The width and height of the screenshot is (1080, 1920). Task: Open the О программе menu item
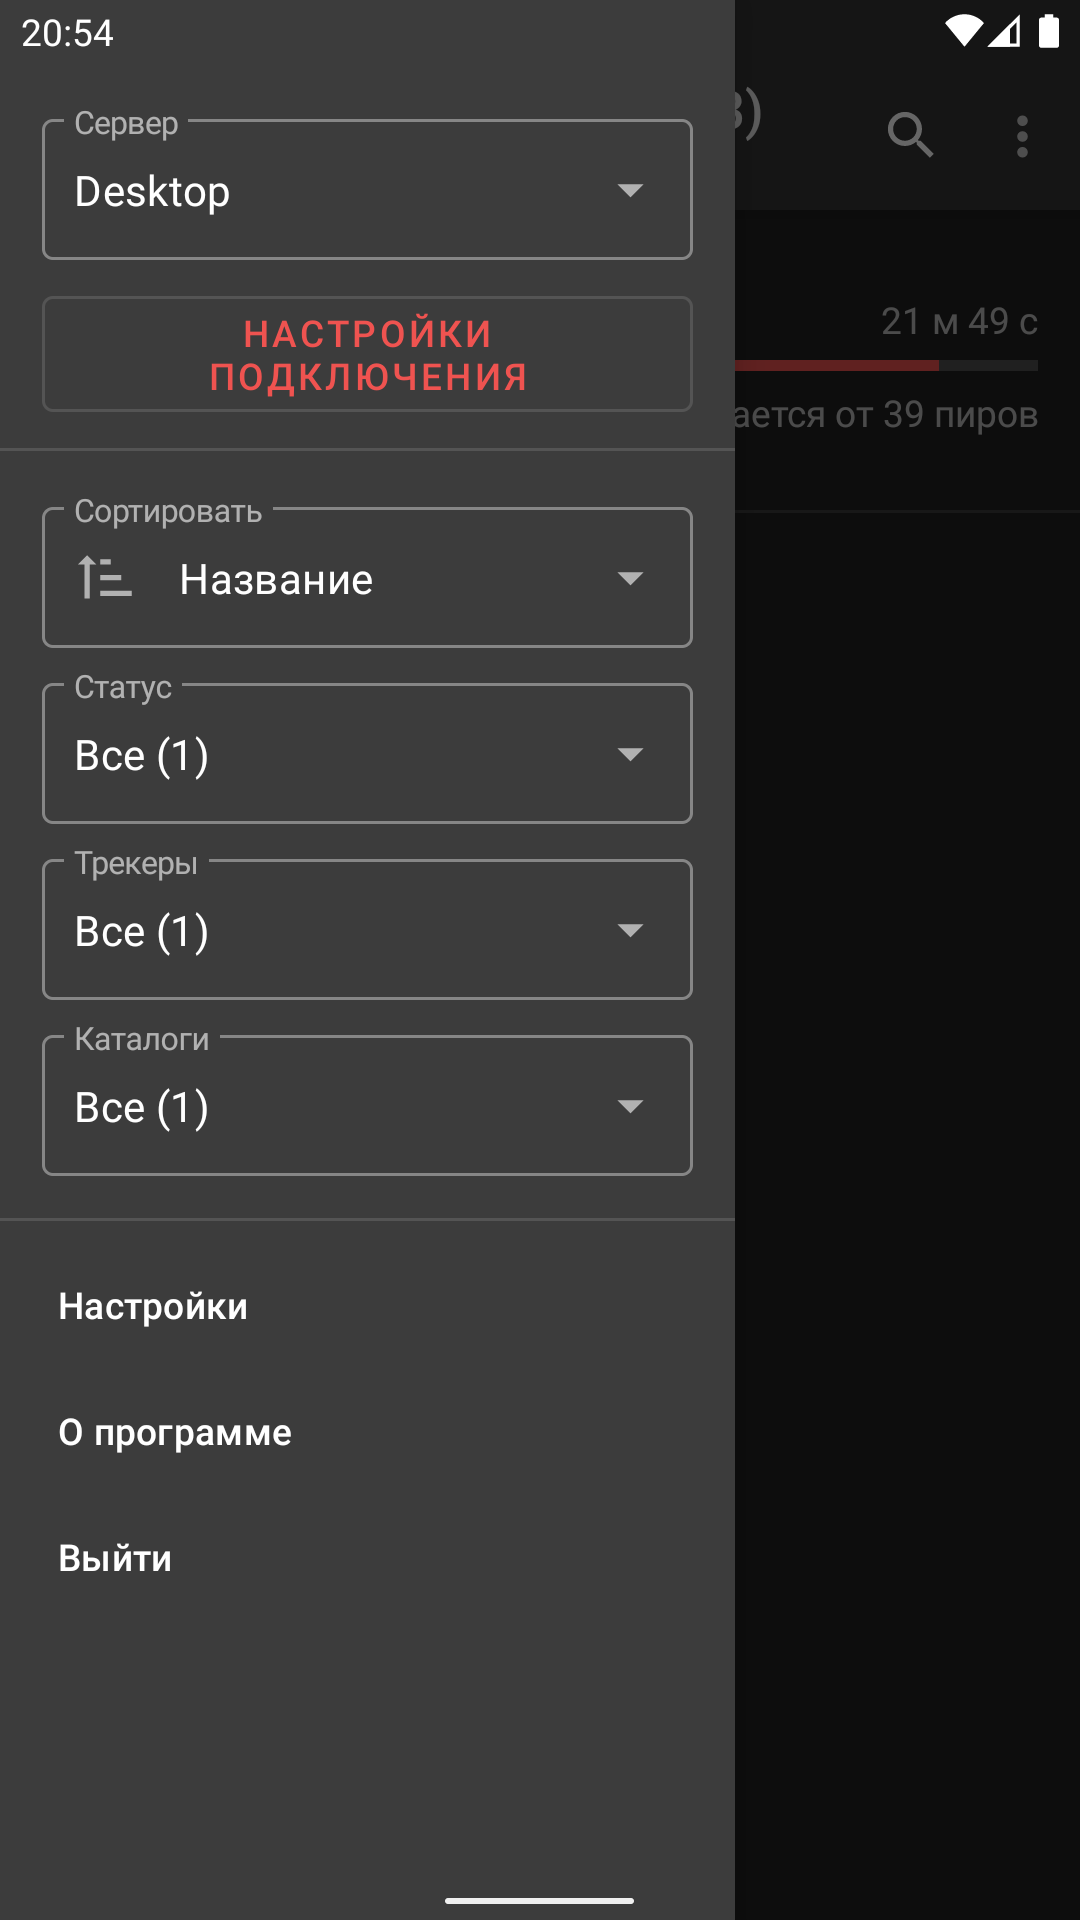pyautogui.click(x=175, y=1432)
